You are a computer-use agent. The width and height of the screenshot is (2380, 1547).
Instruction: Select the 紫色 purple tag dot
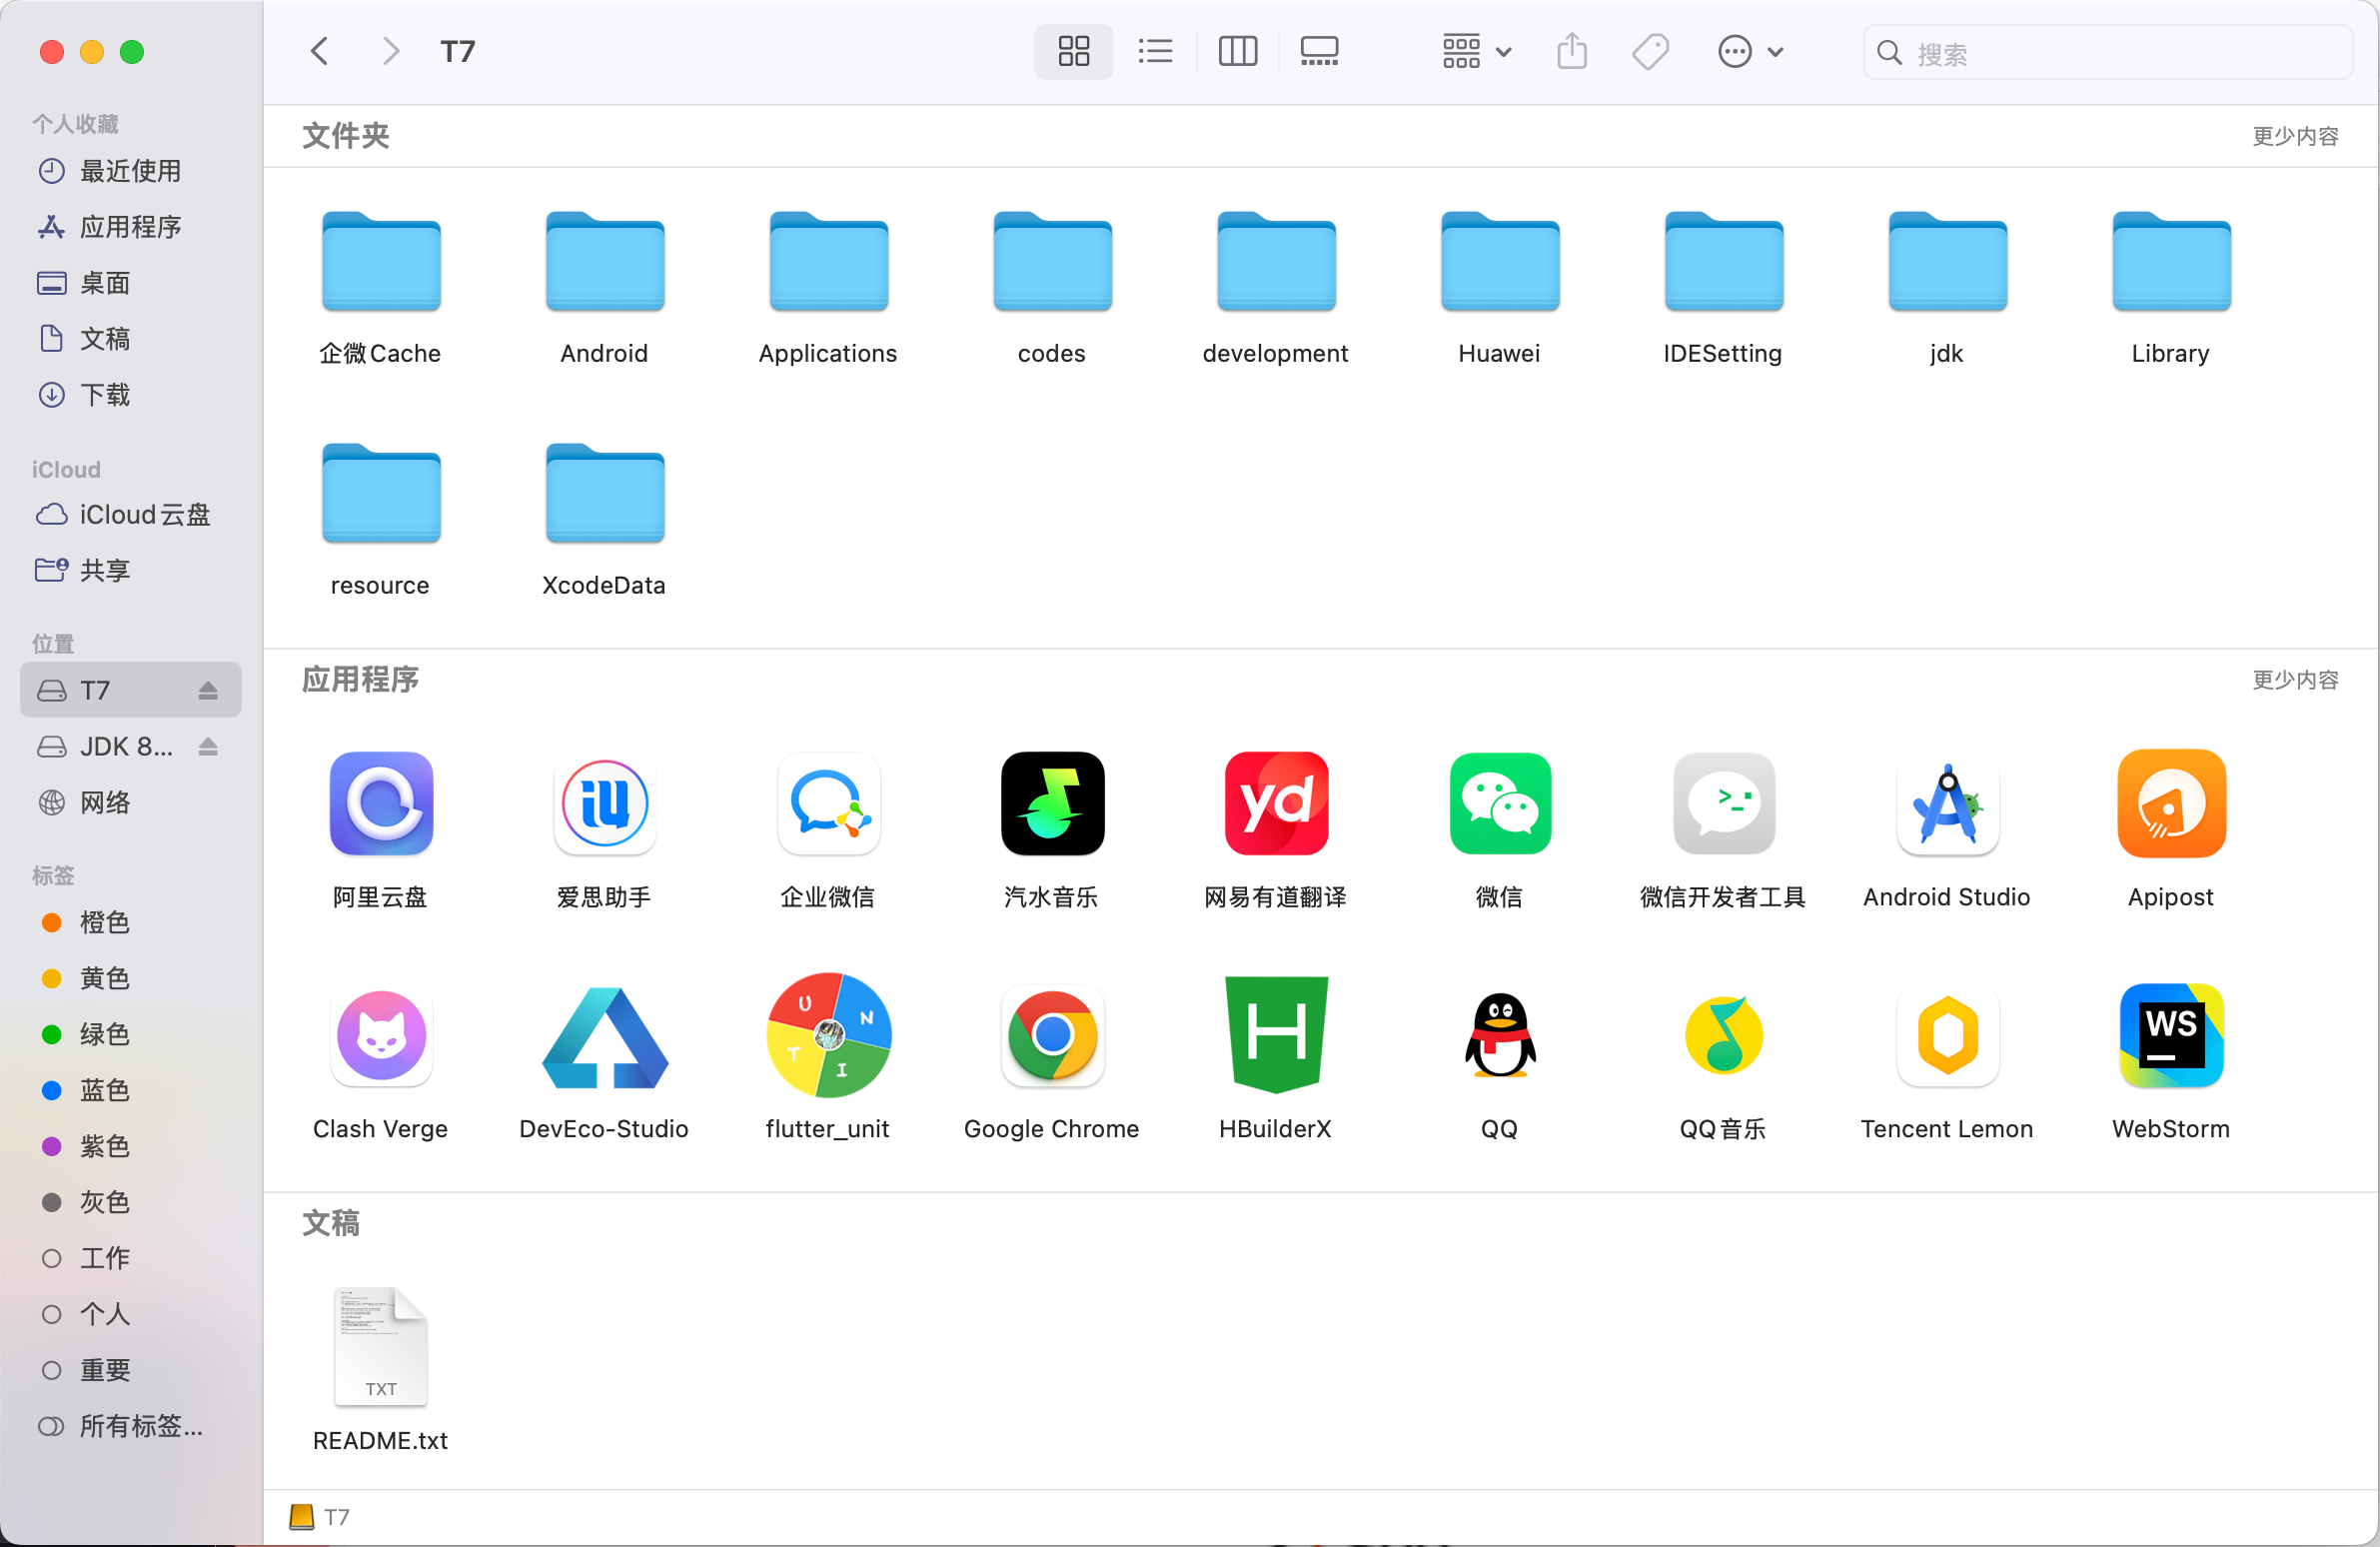(52, 1146)
